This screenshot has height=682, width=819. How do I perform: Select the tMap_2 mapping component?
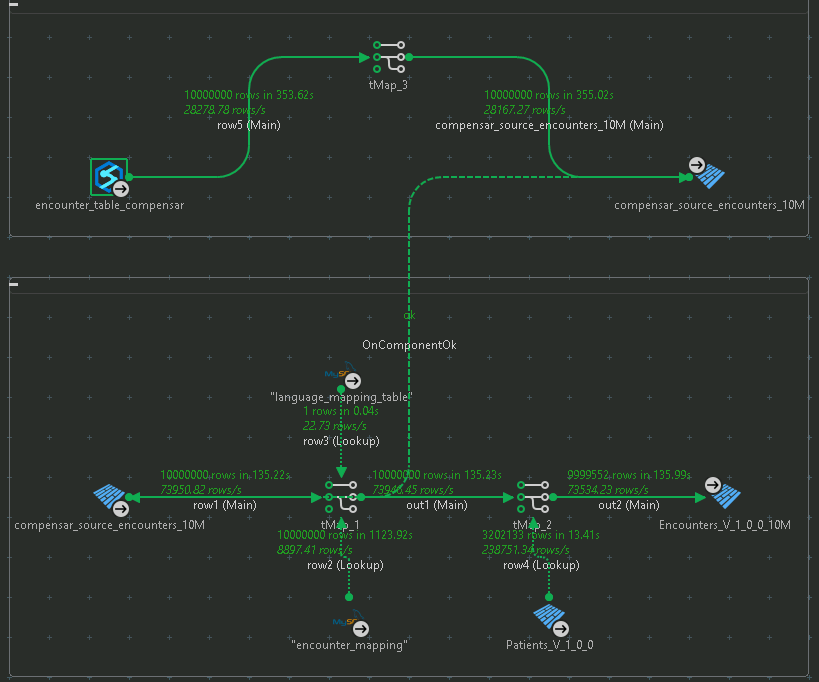click(533, 496)
